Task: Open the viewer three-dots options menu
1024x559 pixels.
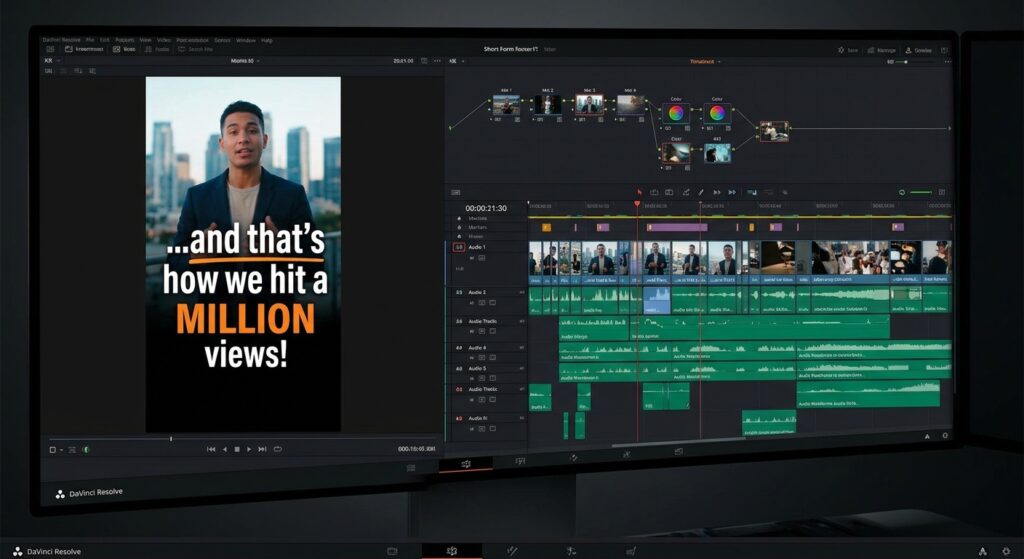Action: [x=437, y=61]
